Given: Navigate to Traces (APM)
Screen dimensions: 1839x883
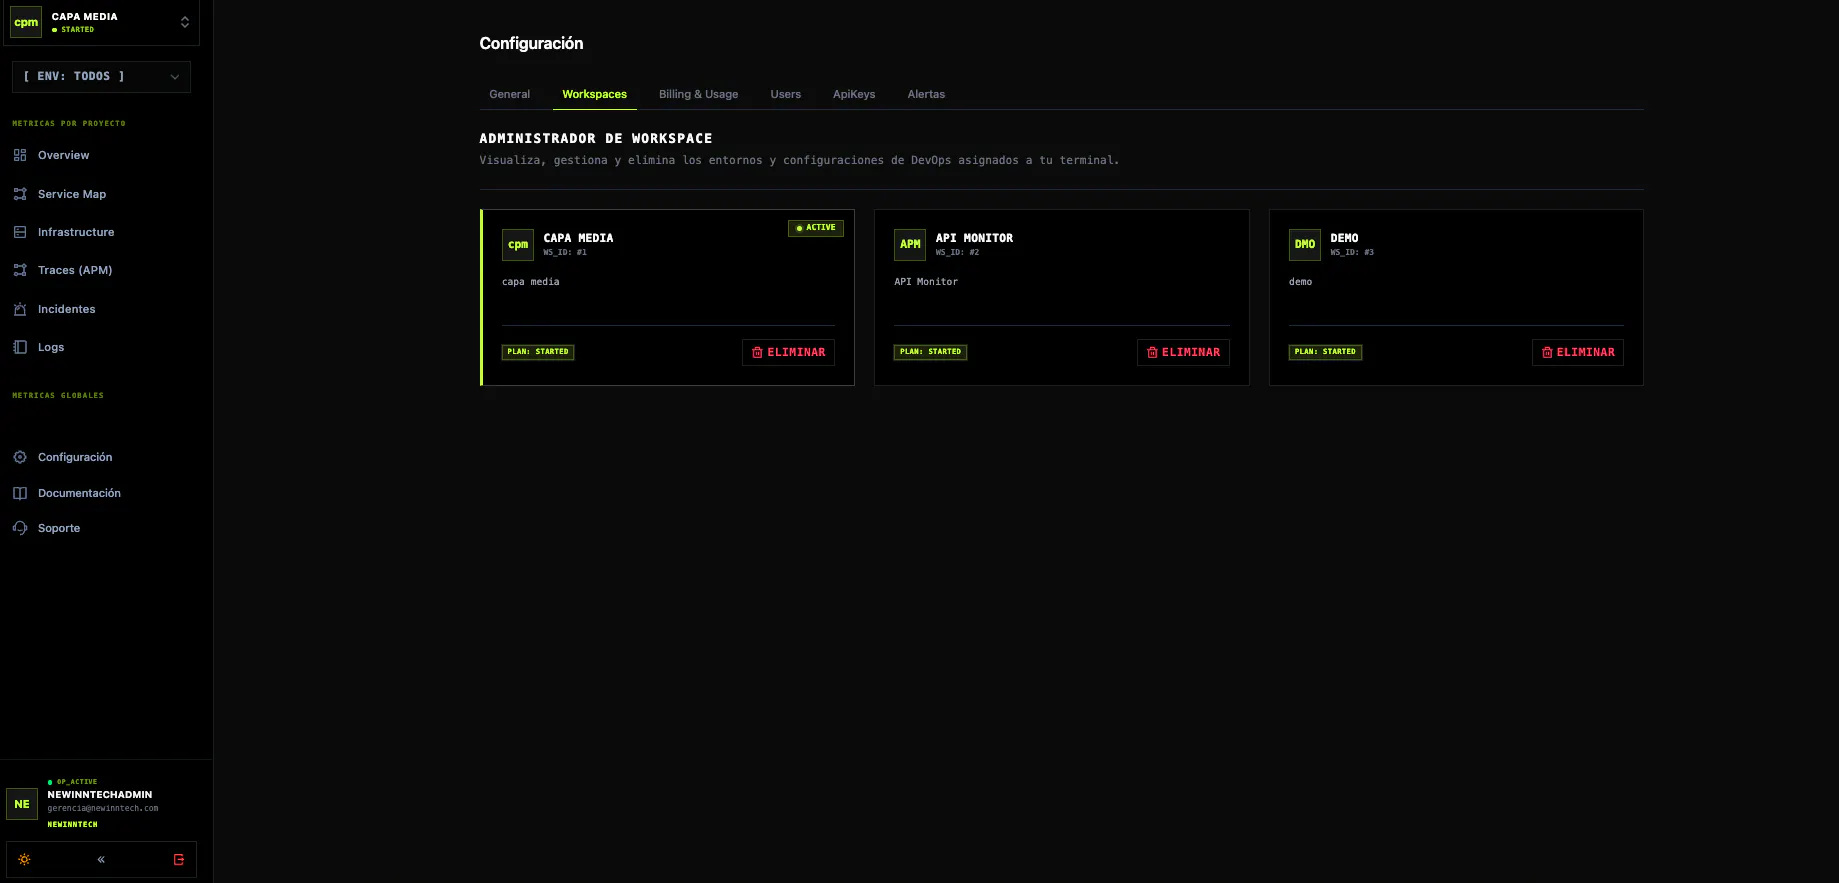Looking at the screenshot, I should coord(75,270).
